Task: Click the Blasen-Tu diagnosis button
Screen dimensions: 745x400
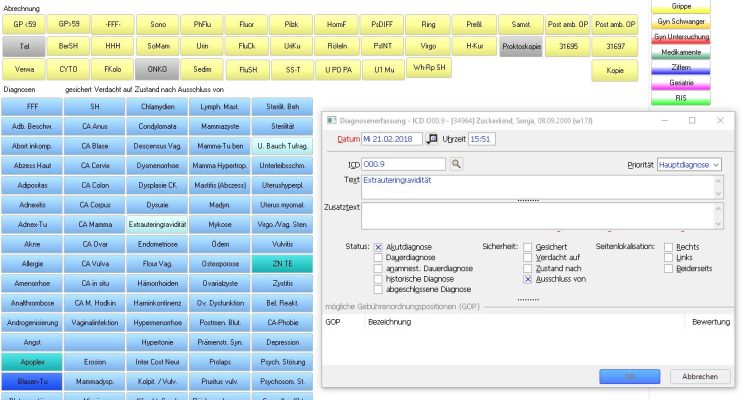Action: (32, 381)
